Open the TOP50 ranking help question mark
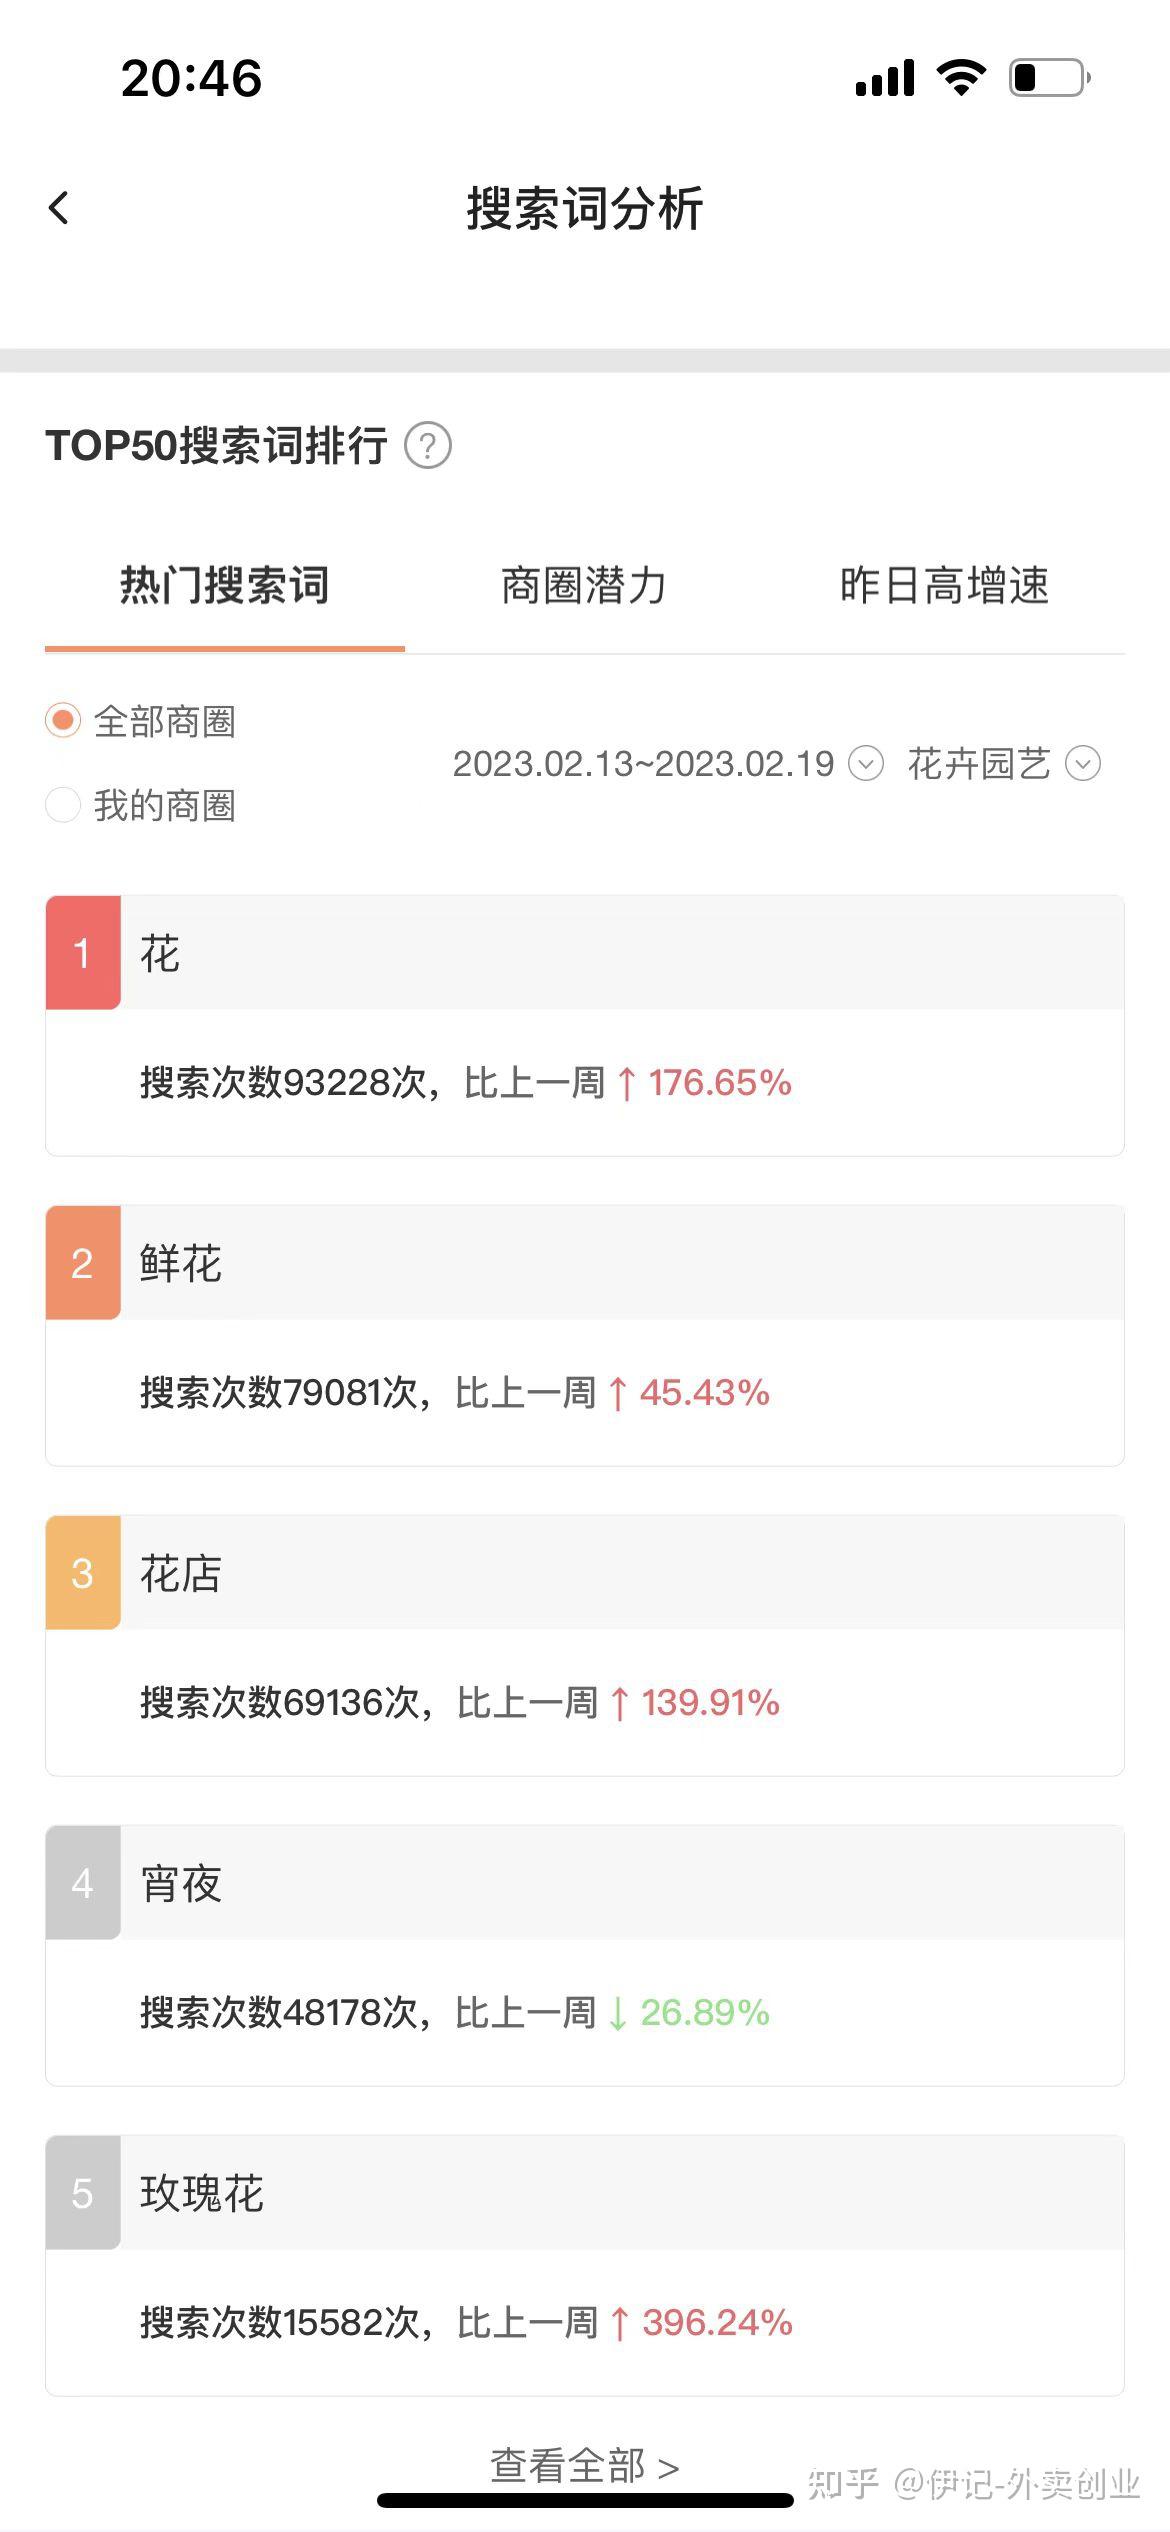This screenshot has width=1170, height=2532. click(428, 445)
